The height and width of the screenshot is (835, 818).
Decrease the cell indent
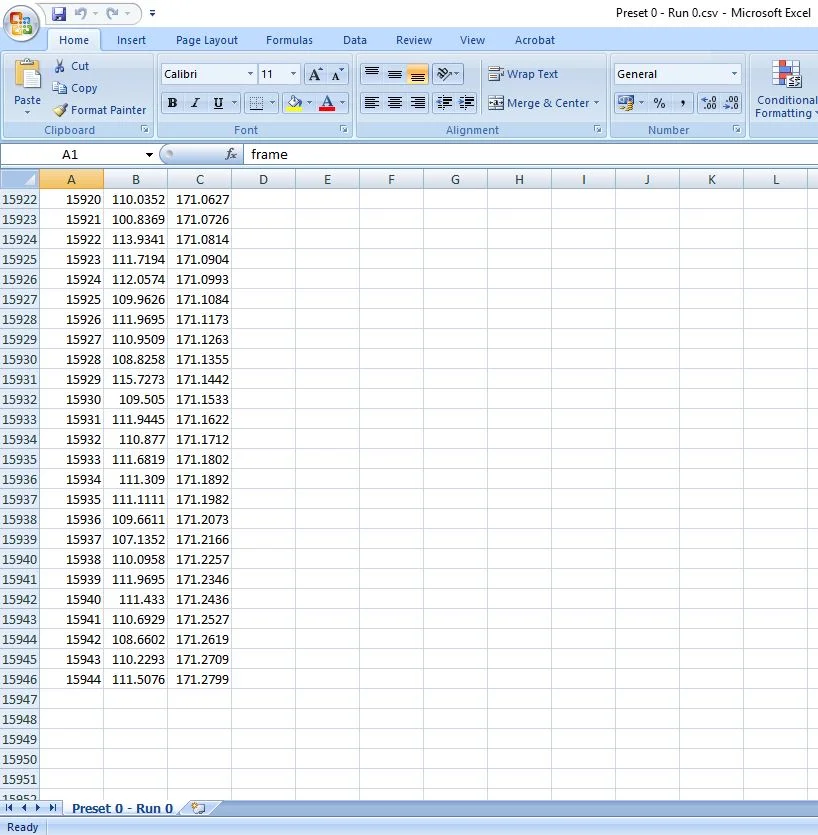tap(444, 103)
